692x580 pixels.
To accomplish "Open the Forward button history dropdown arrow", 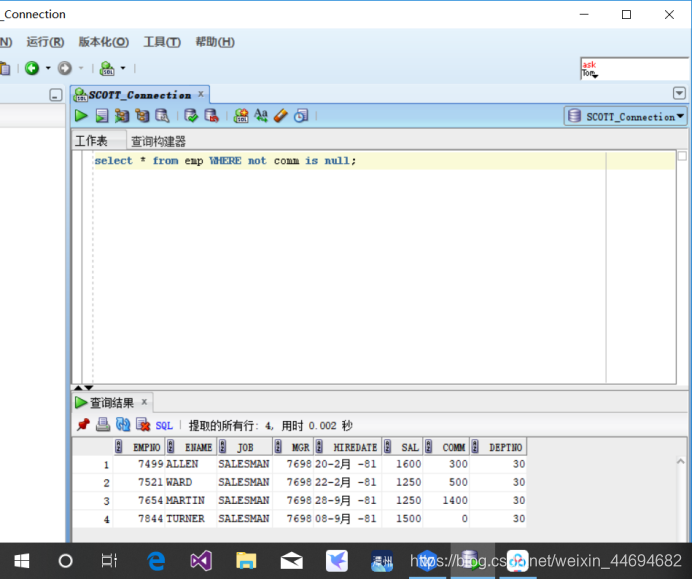I will [x=81, y=68].
